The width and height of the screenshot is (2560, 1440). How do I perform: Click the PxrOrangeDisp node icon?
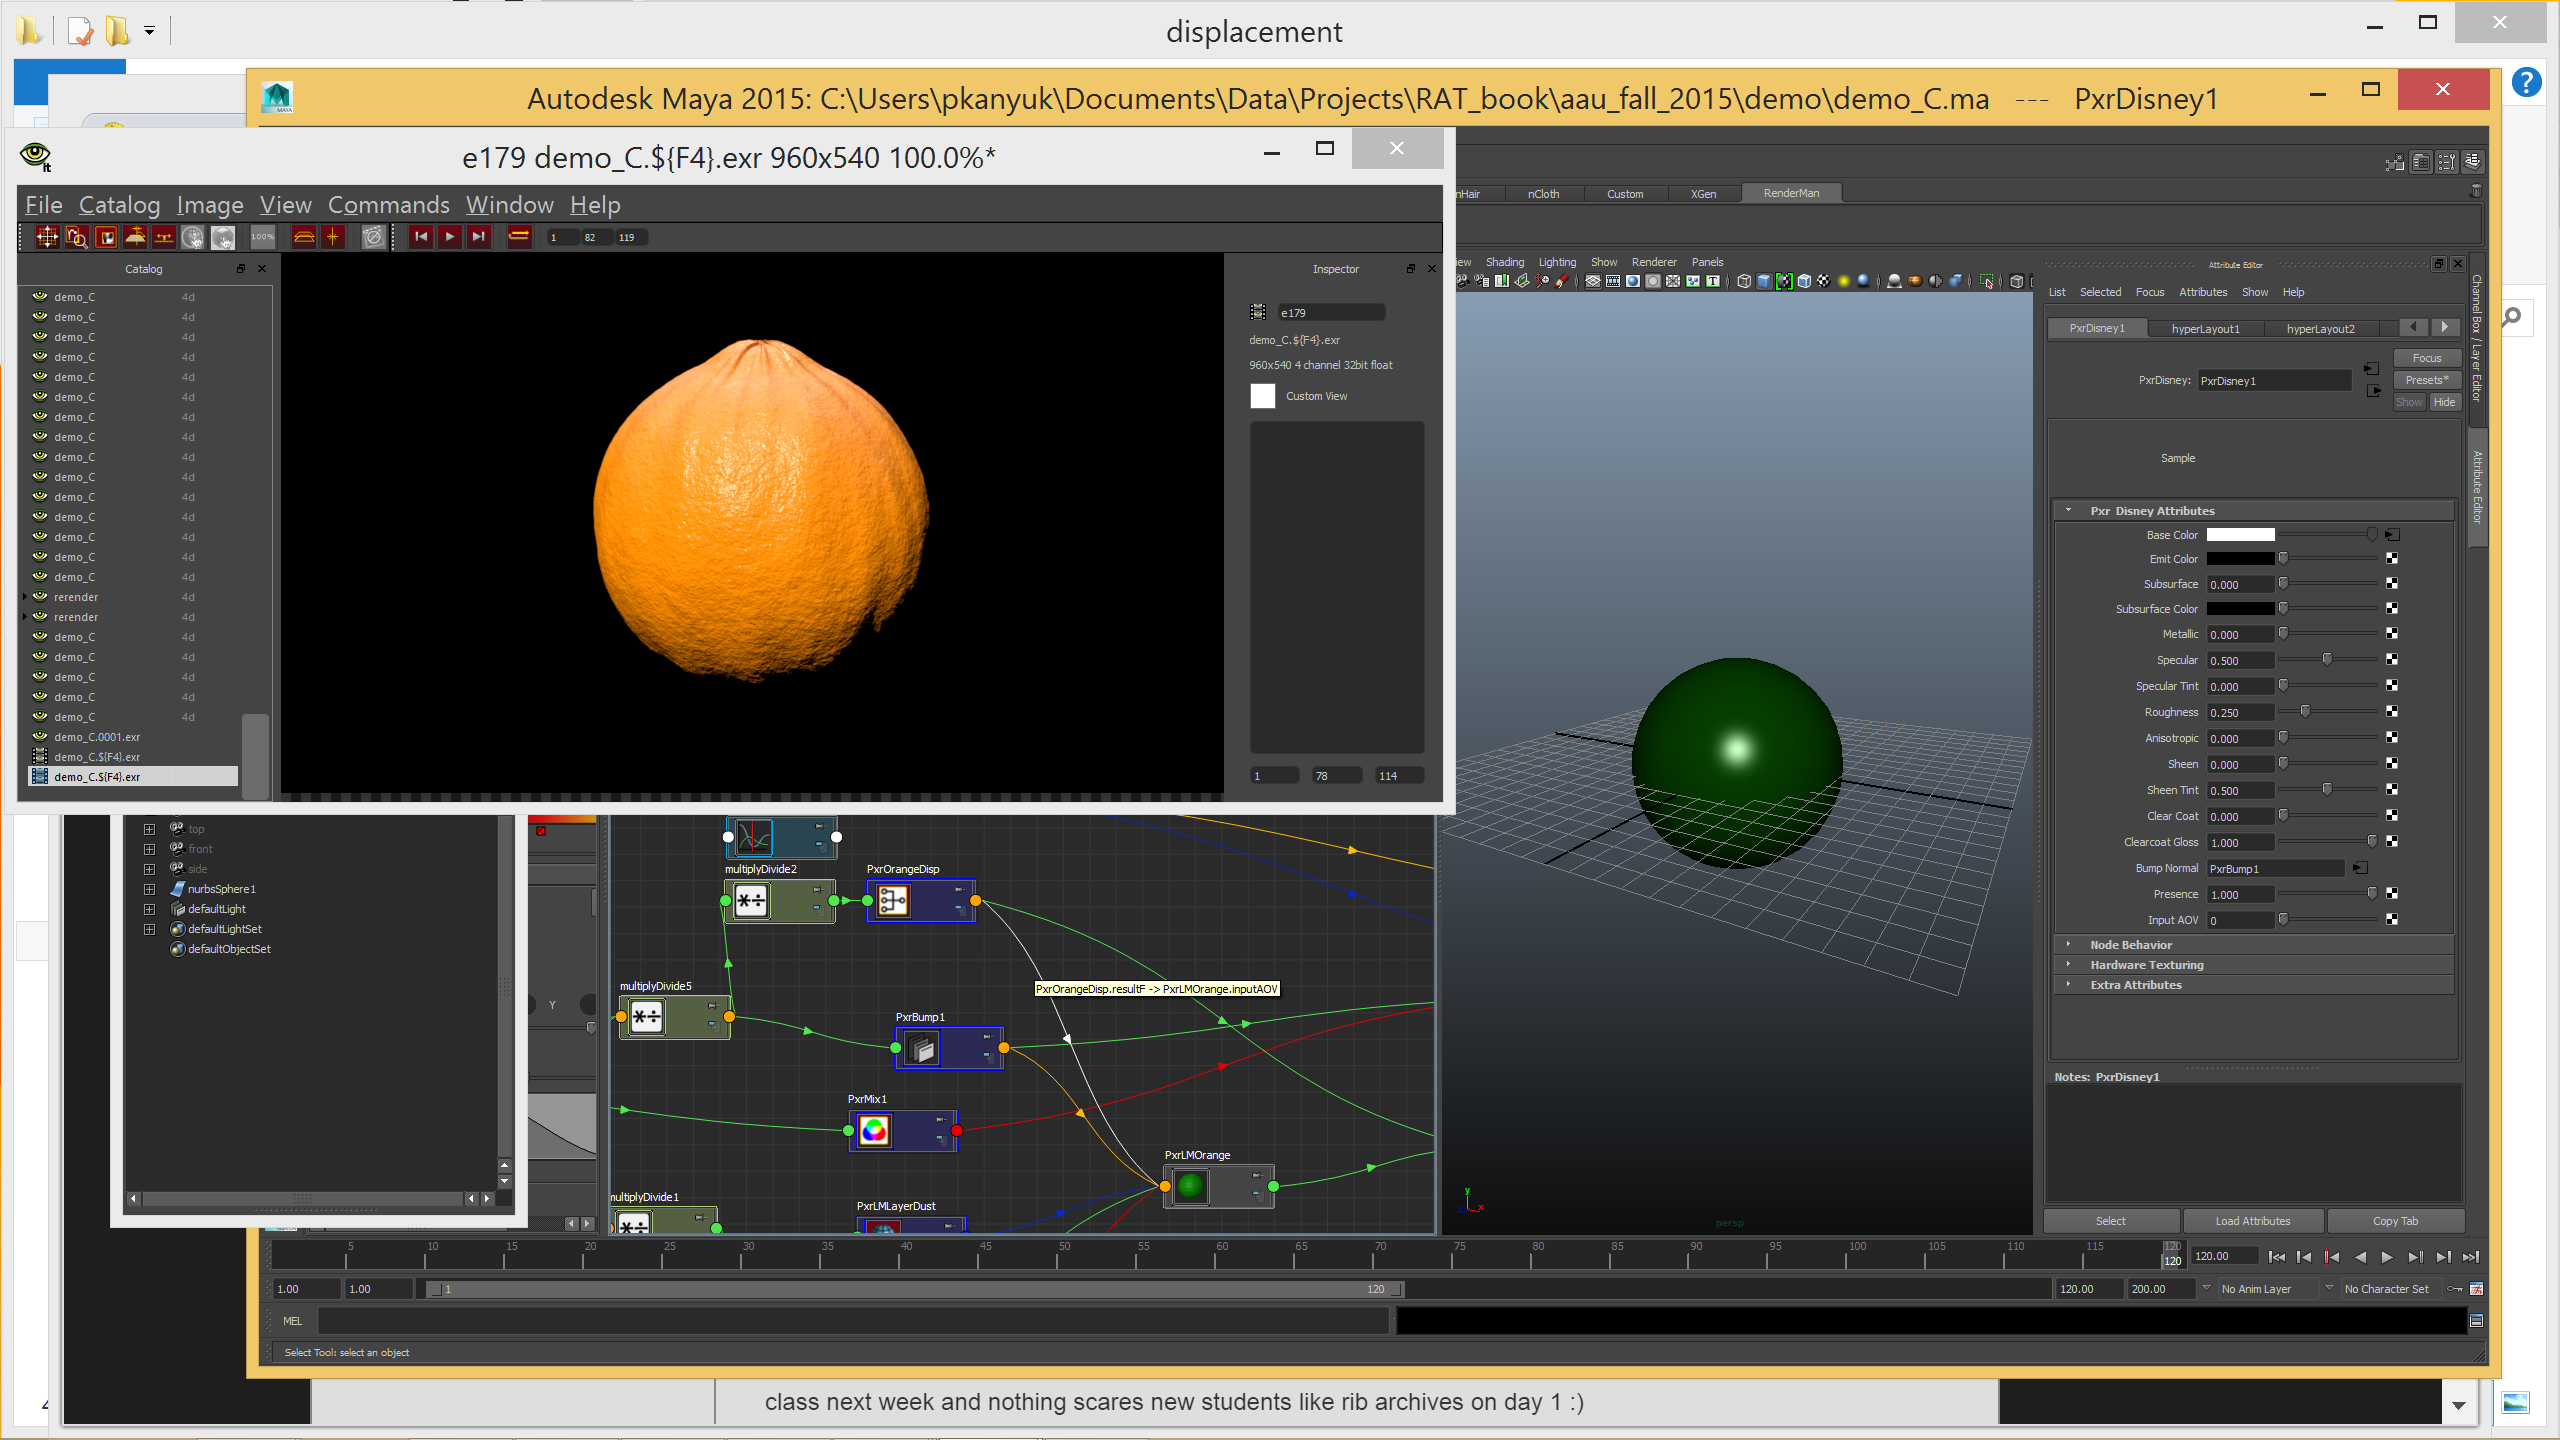(x=892, y=901)
